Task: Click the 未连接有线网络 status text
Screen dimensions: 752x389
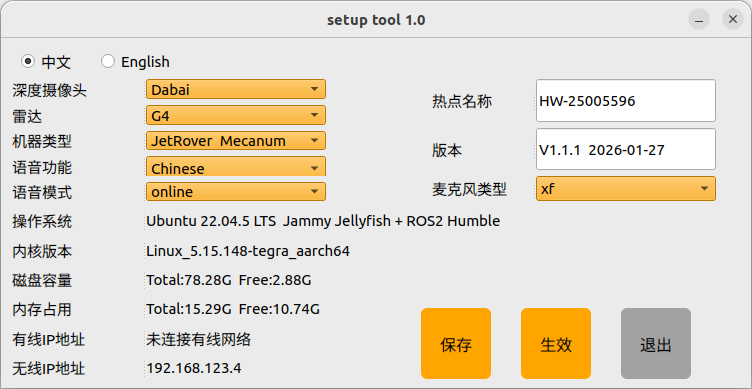Action: click(x=199, y=340)
